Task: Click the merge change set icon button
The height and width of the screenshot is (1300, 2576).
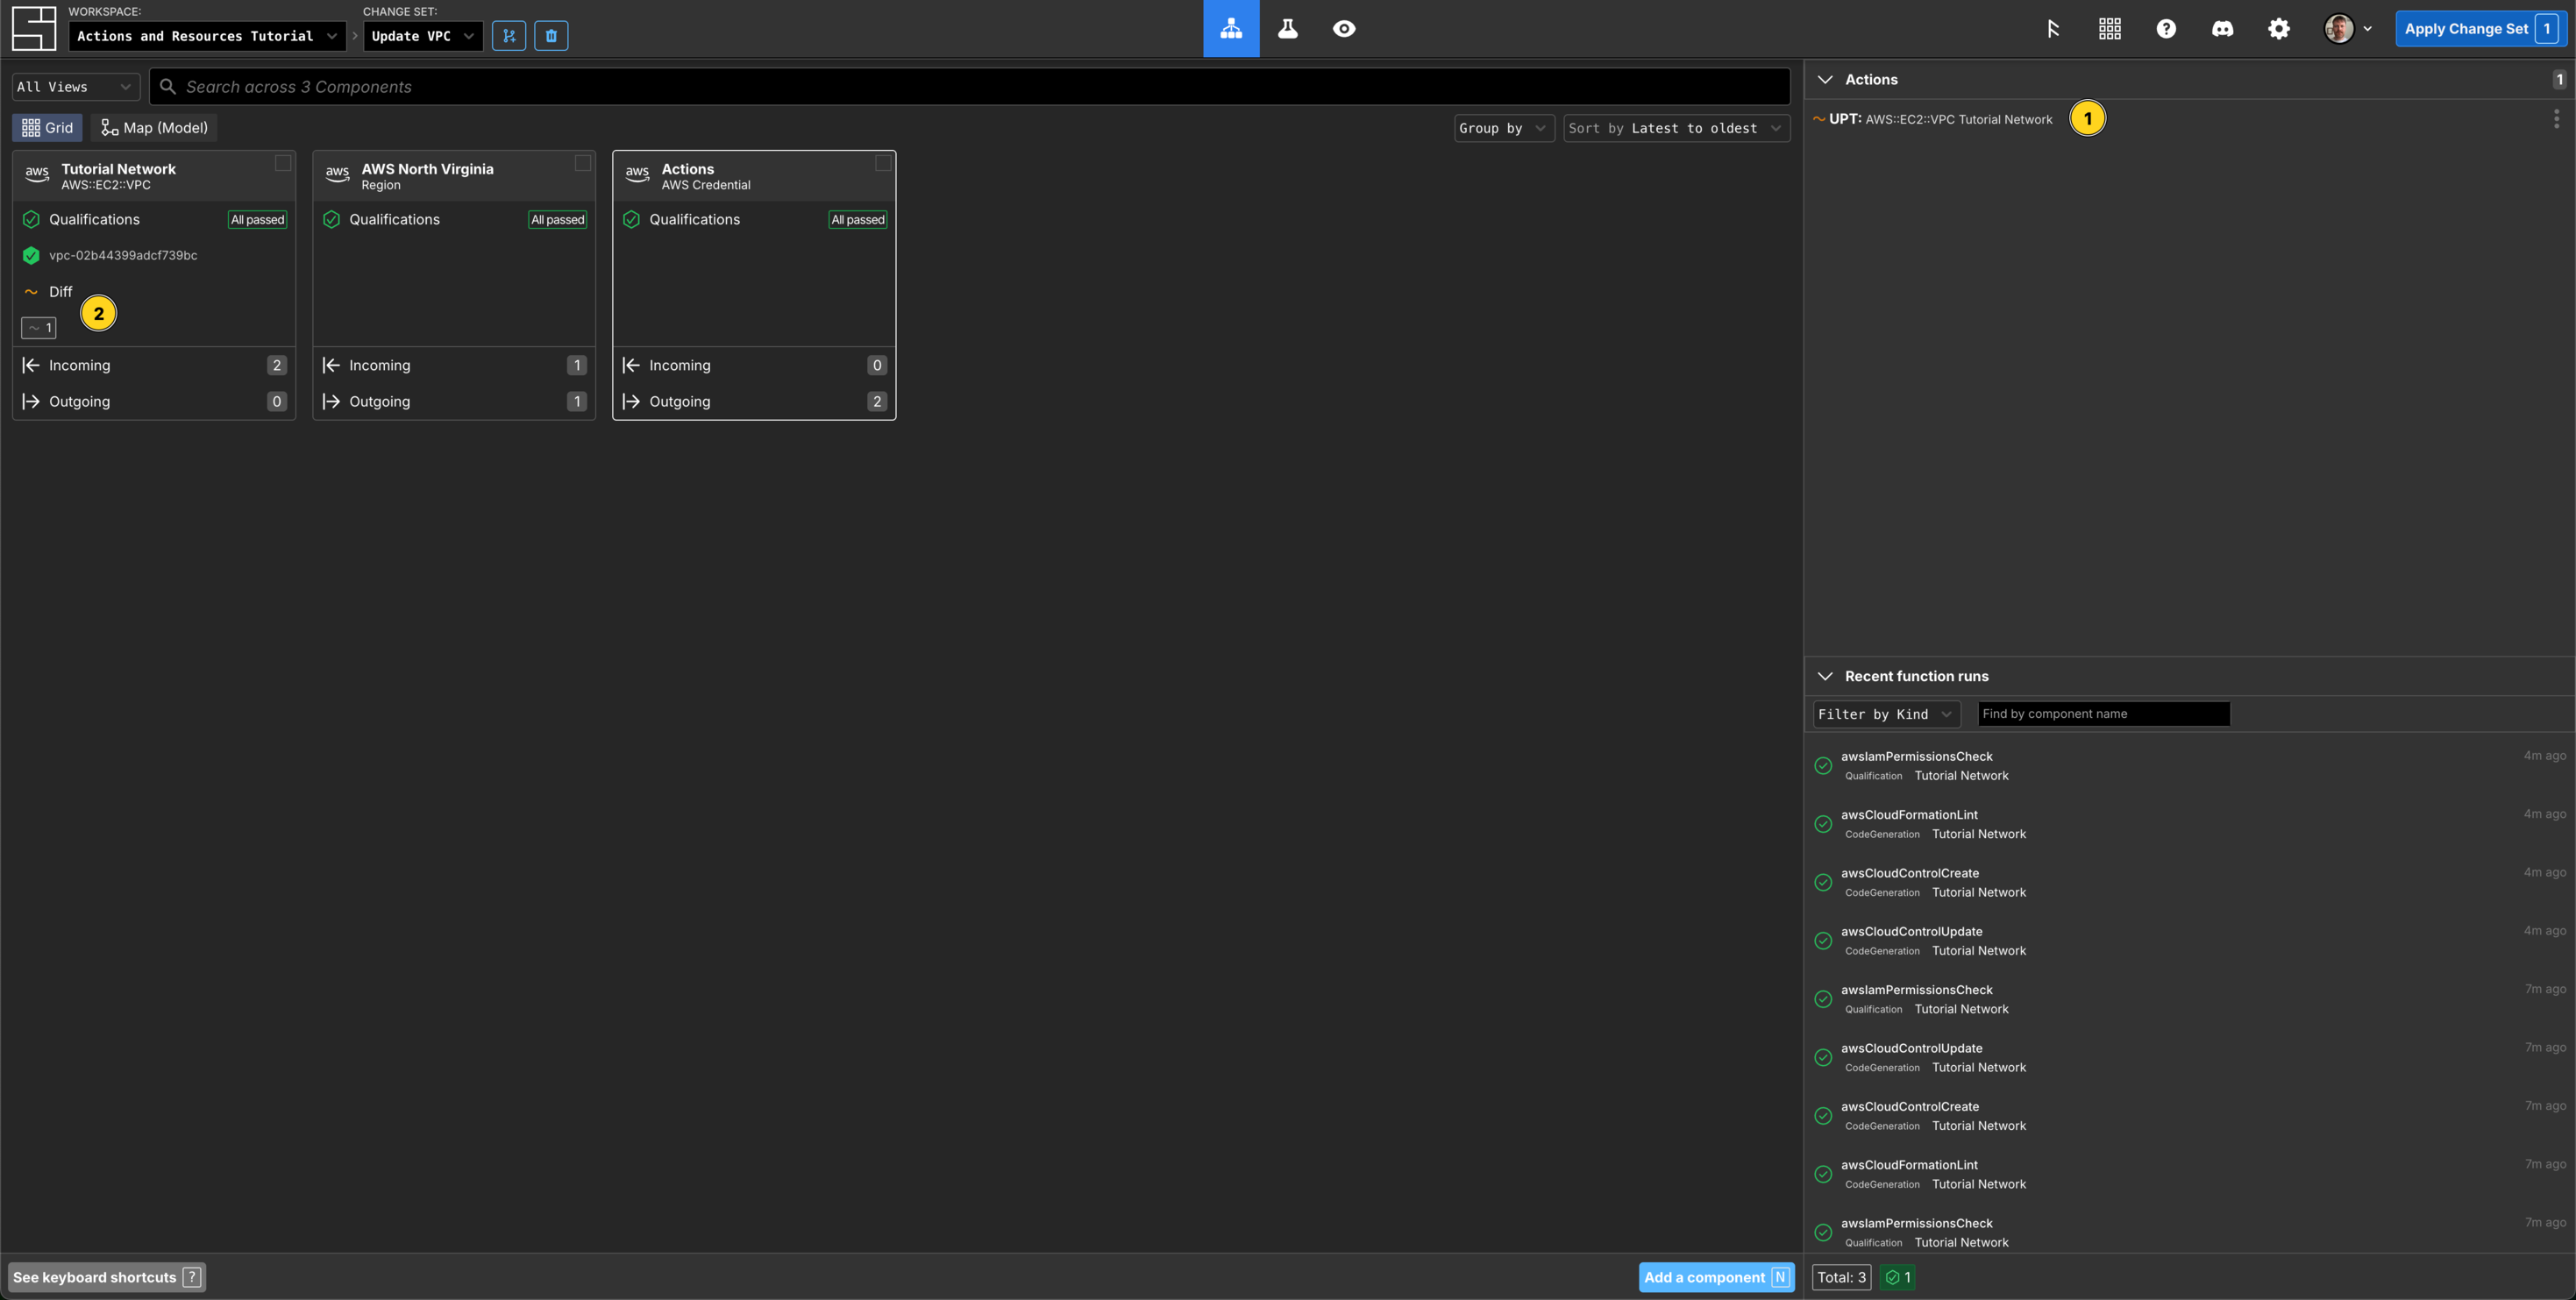Action: point(509,36)
